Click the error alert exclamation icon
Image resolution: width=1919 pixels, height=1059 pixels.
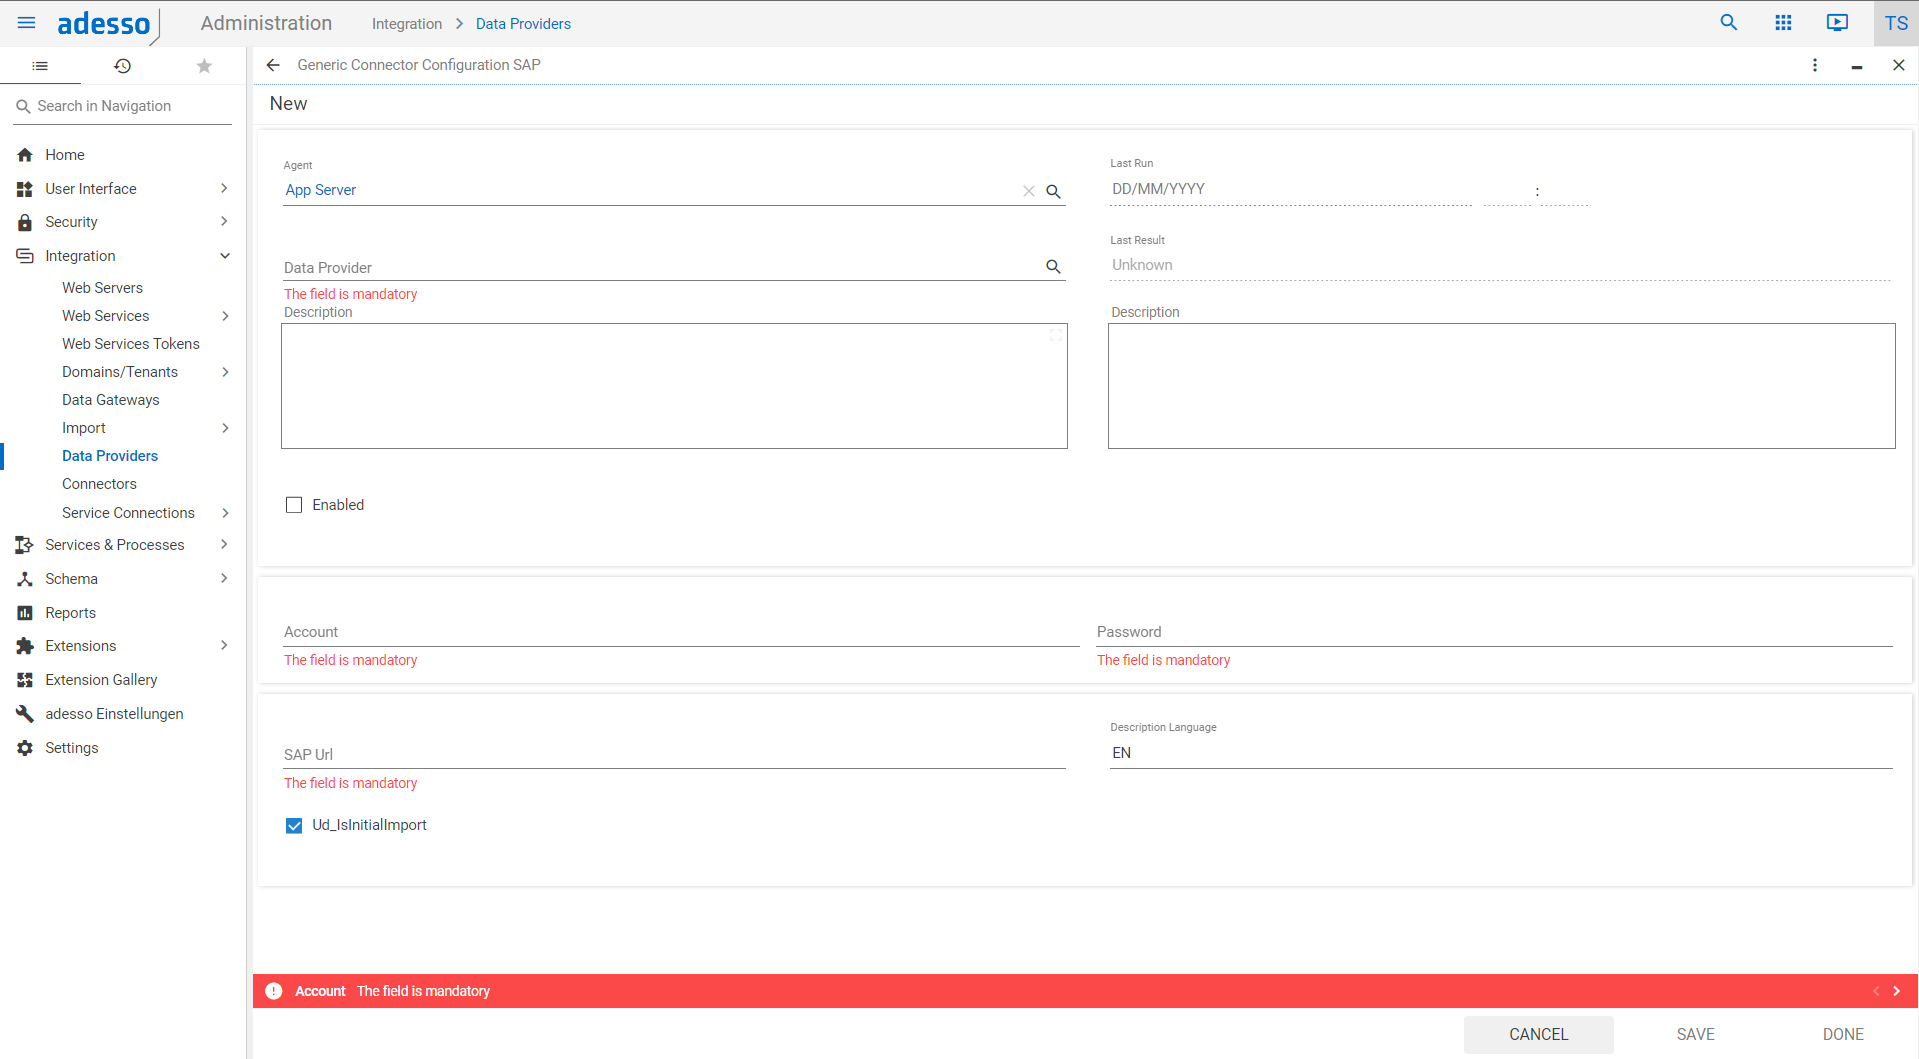tap(274, 991)
